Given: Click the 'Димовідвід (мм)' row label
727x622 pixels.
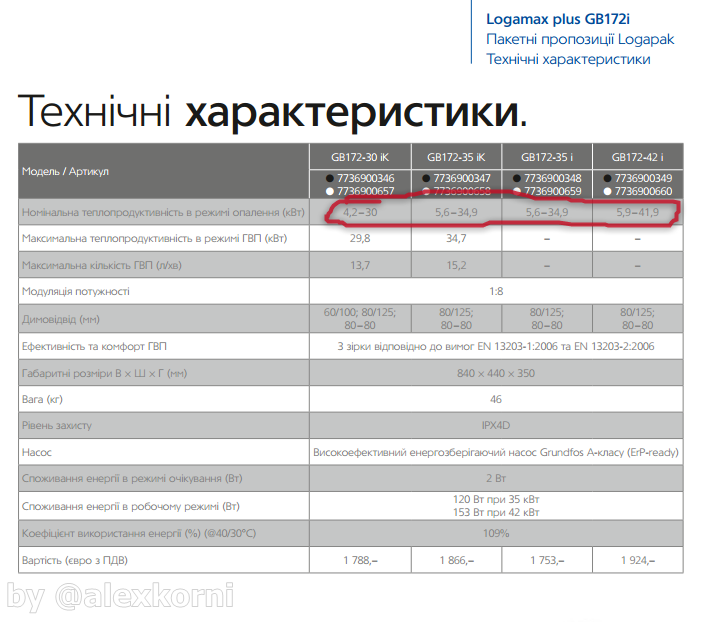Looking at the screenshot, I should pos(61,320).
